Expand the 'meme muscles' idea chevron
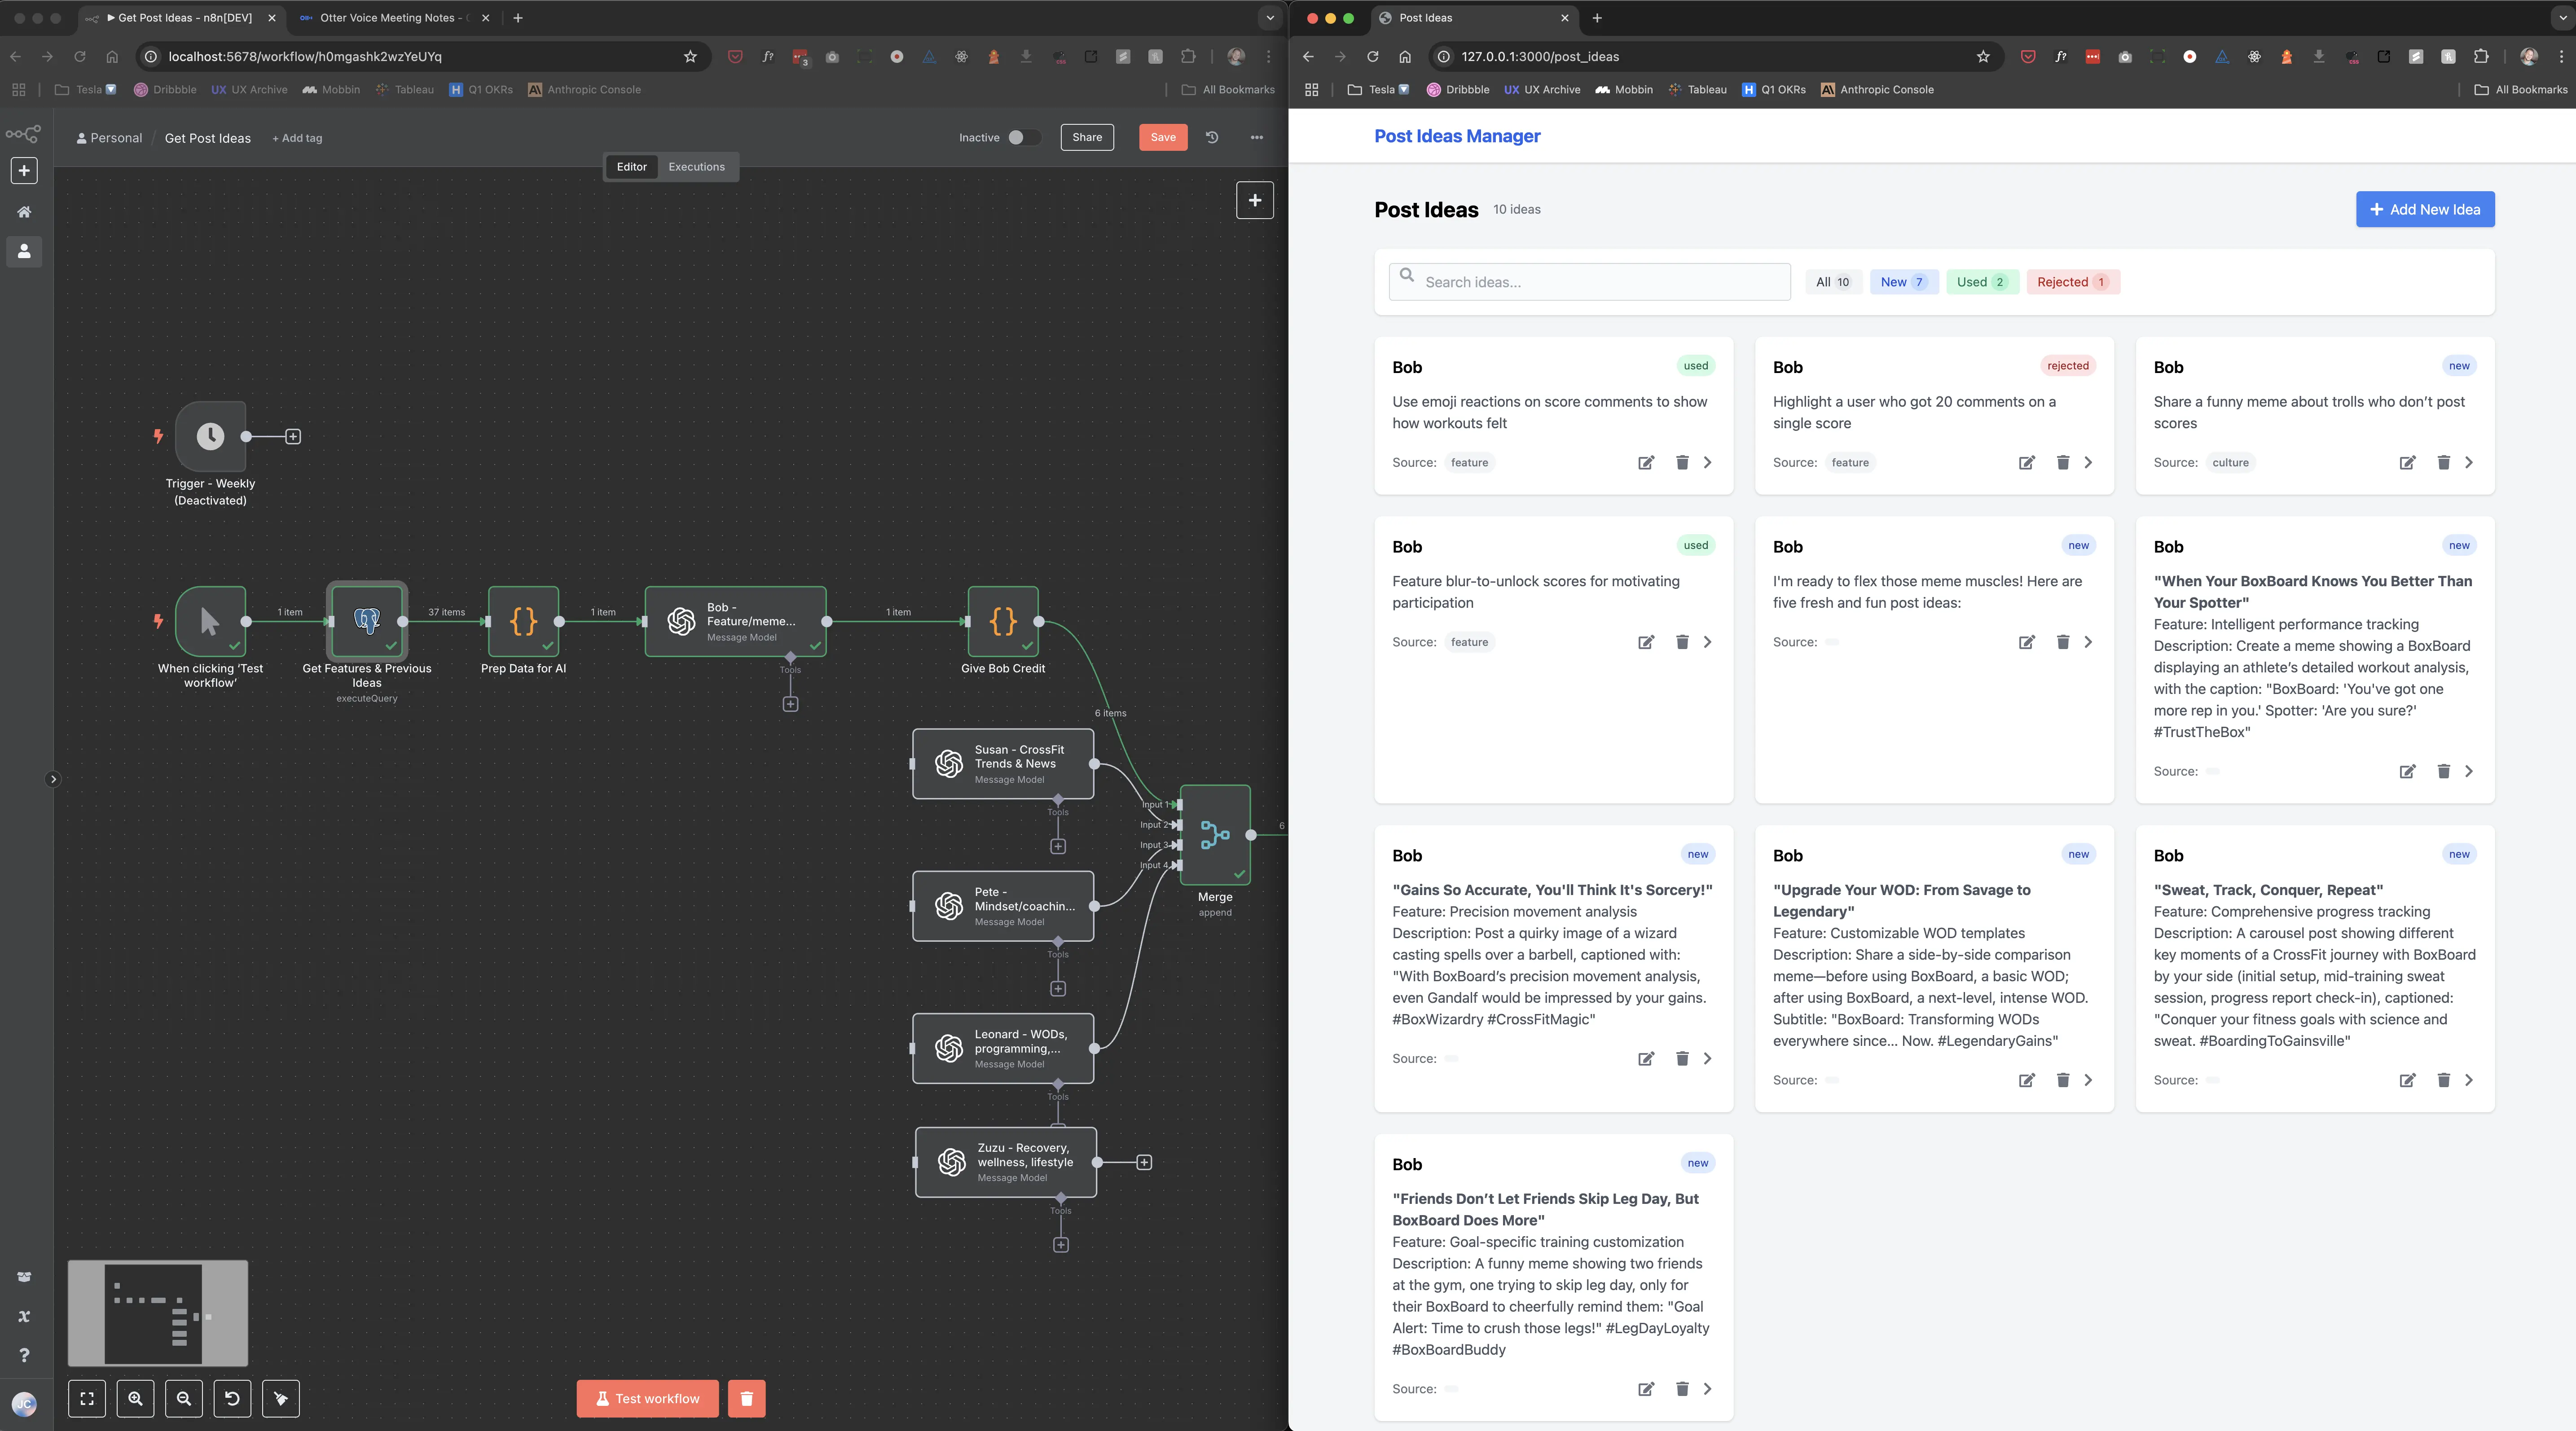Screen dimensions: 2576x1431 2088,642
